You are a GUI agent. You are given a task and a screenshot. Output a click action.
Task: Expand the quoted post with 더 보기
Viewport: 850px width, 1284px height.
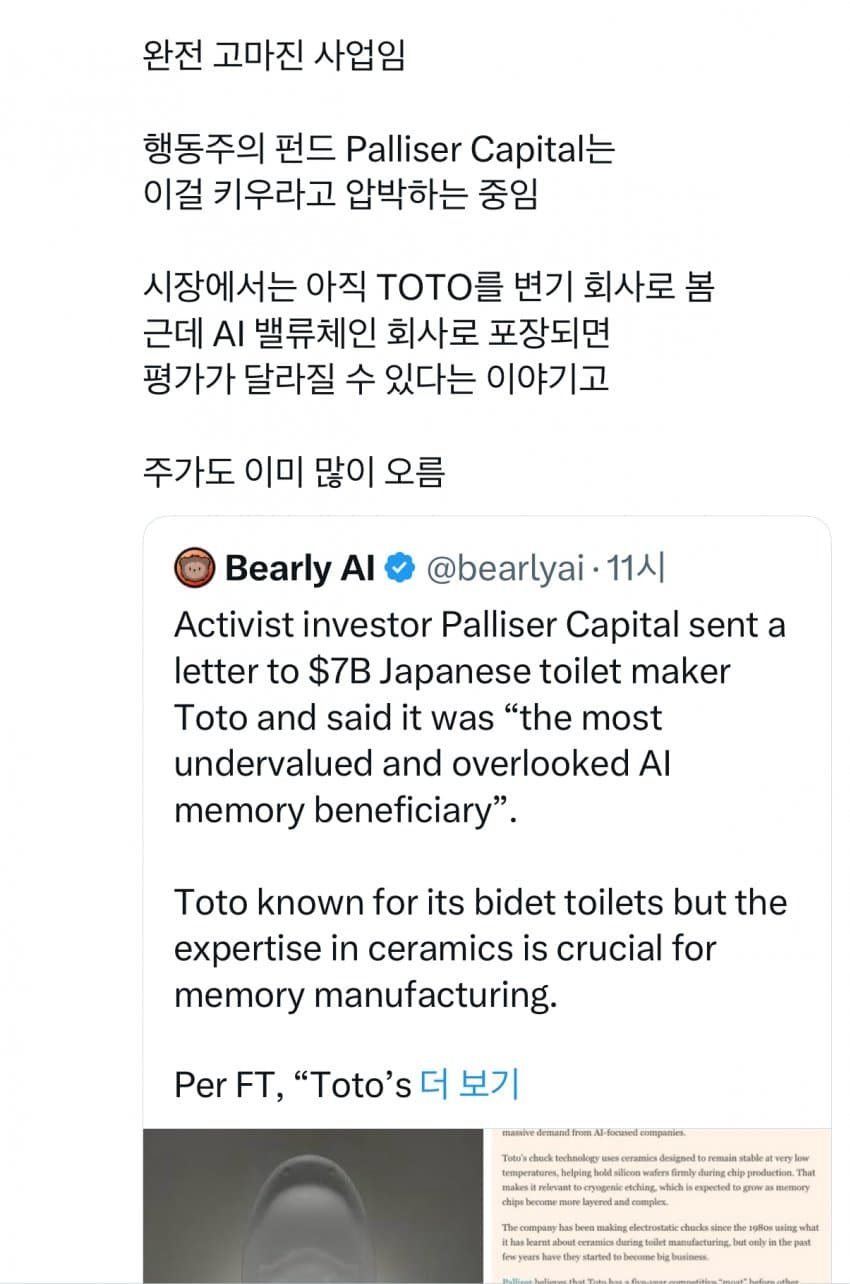tap(470, 1084)
